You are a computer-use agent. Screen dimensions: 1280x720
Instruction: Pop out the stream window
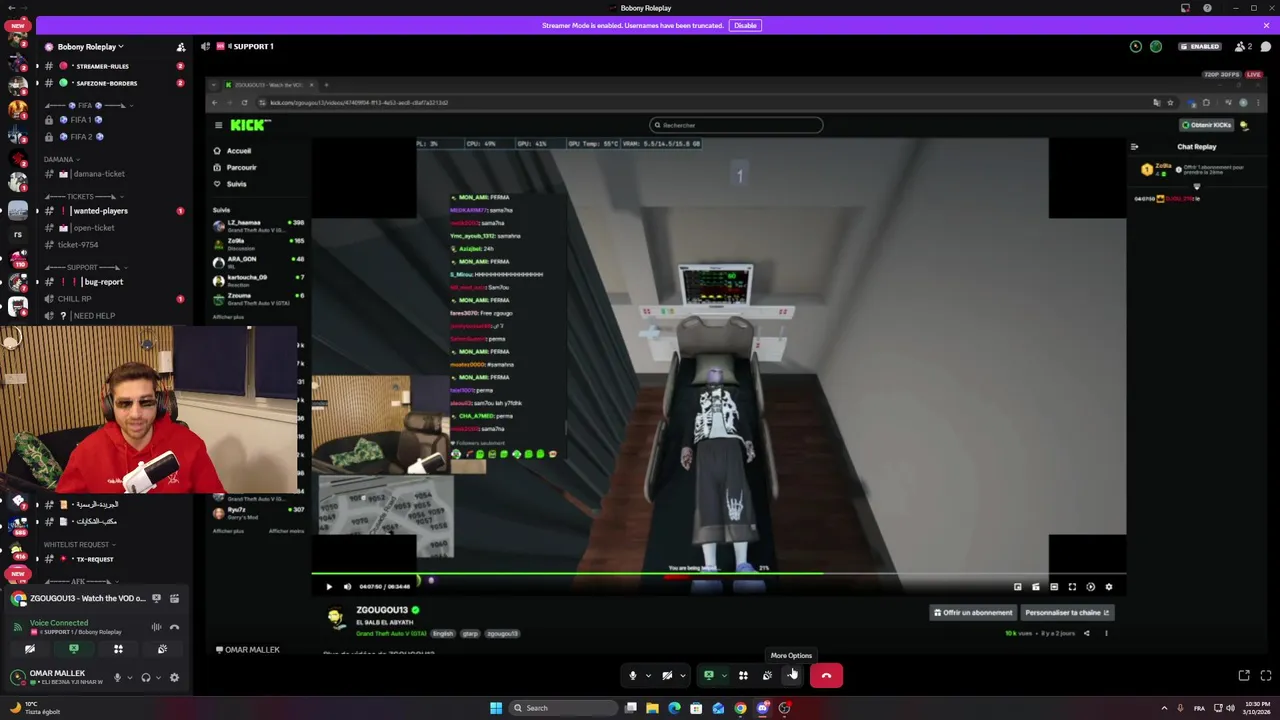tap(1244, 676)
